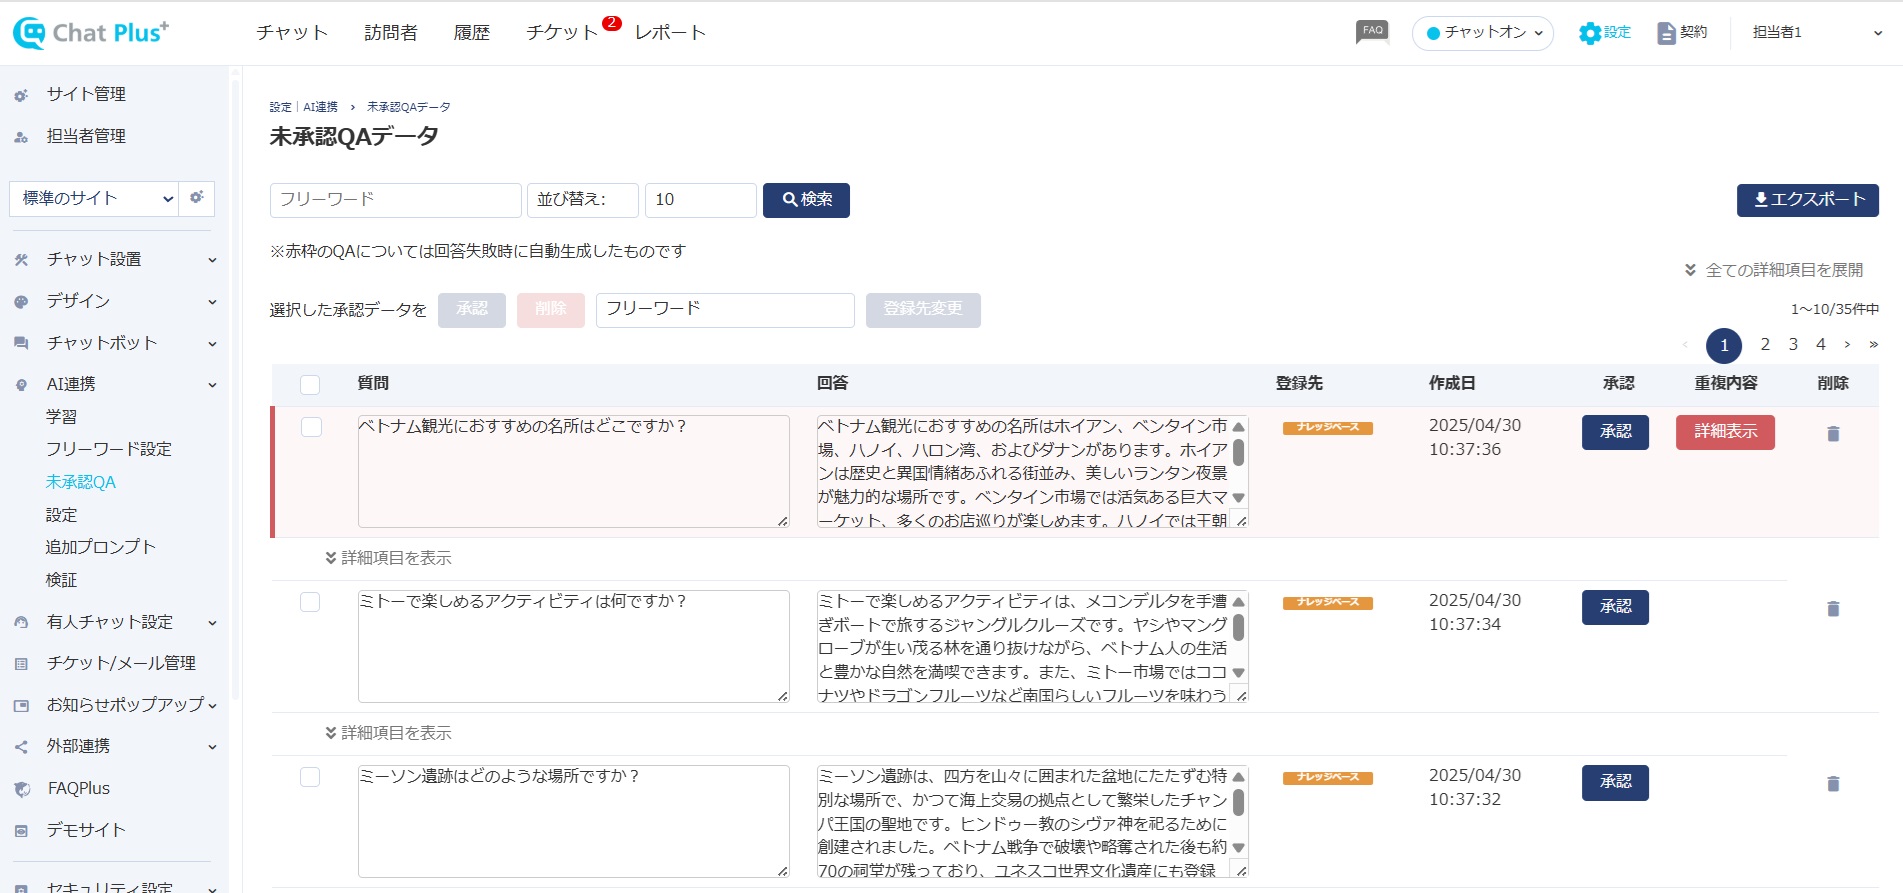Click the Chat Plus logo
1903x893 pixels.
[x=91, y=33]
